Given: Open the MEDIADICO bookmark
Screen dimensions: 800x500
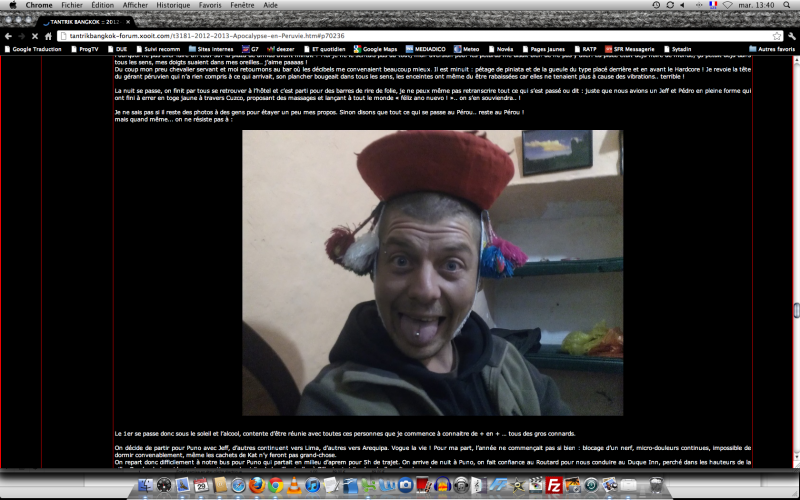Looking at the screenshot, I should coord(426,49).
